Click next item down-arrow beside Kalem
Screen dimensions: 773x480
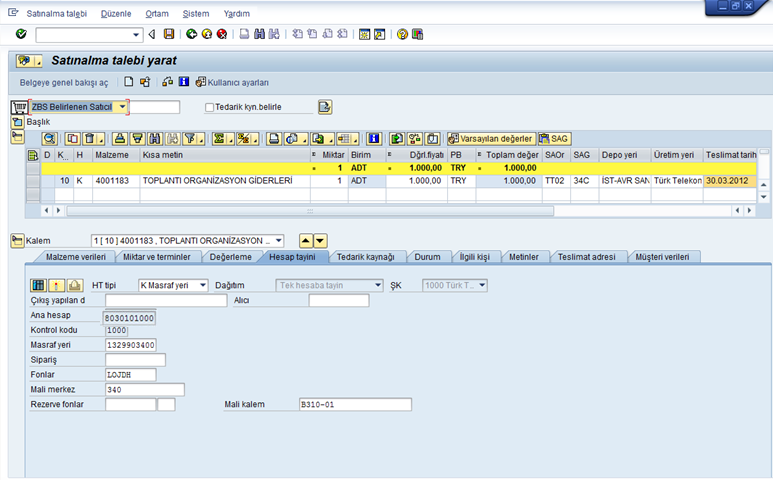320,241
